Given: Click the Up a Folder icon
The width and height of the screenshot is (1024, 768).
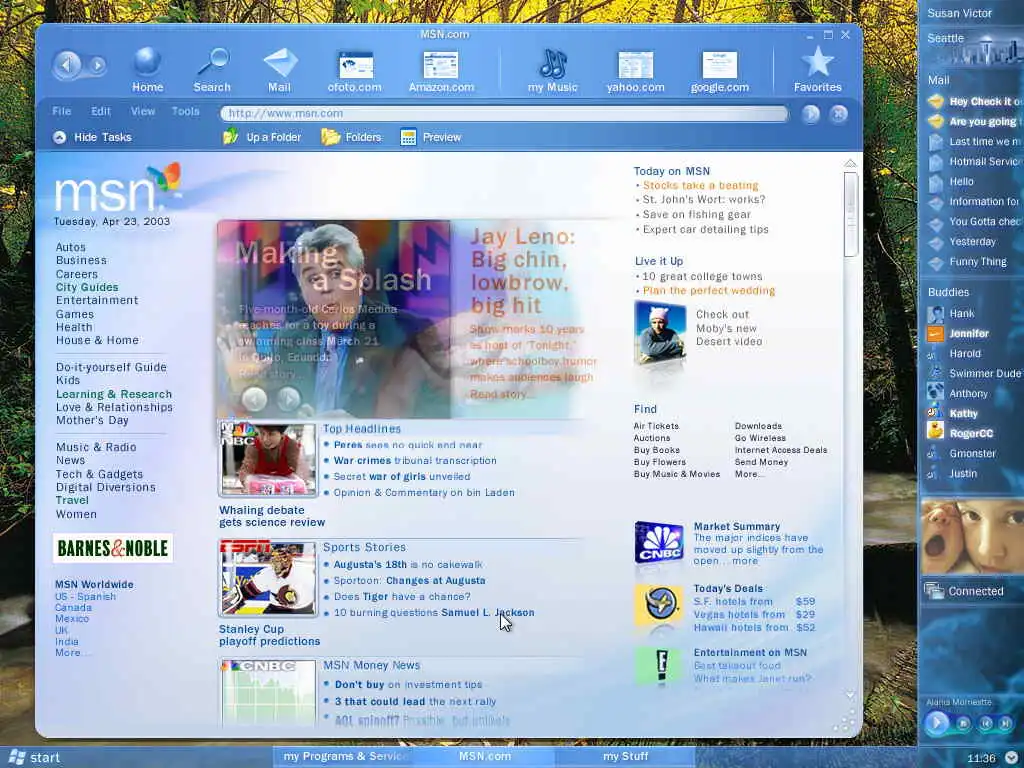Looking at the screenshot, I should click(231, 136).
